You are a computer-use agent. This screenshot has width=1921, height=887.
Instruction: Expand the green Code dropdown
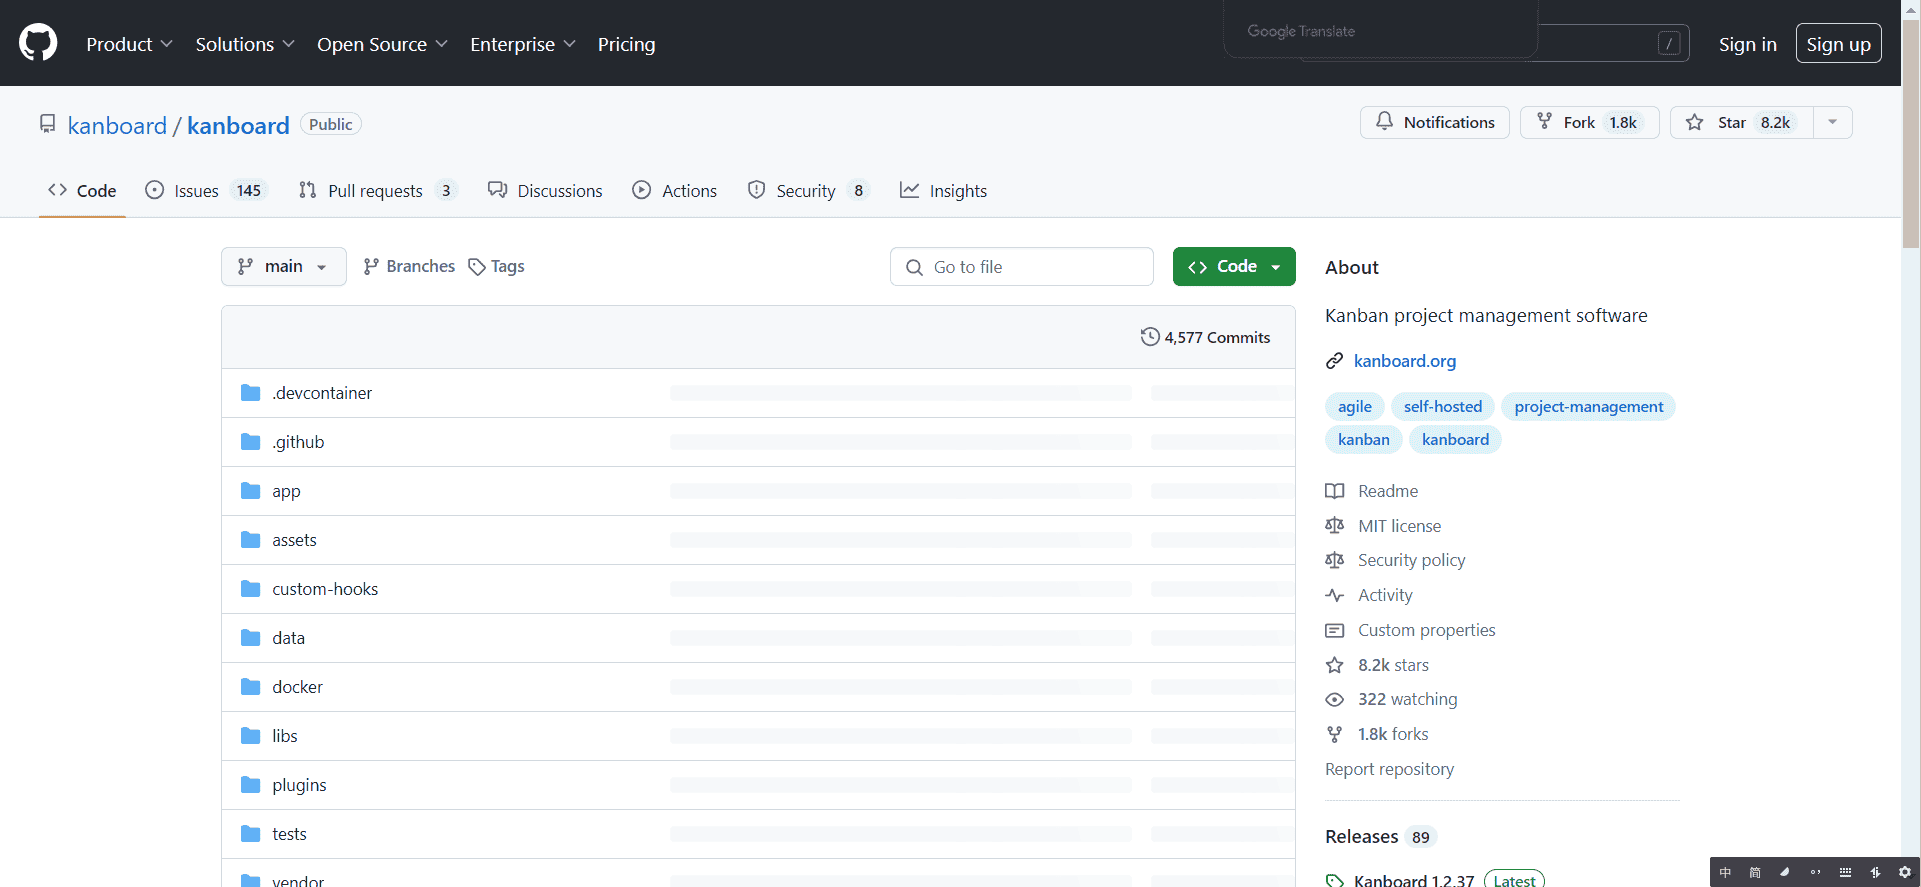(x=1233, y=266)
